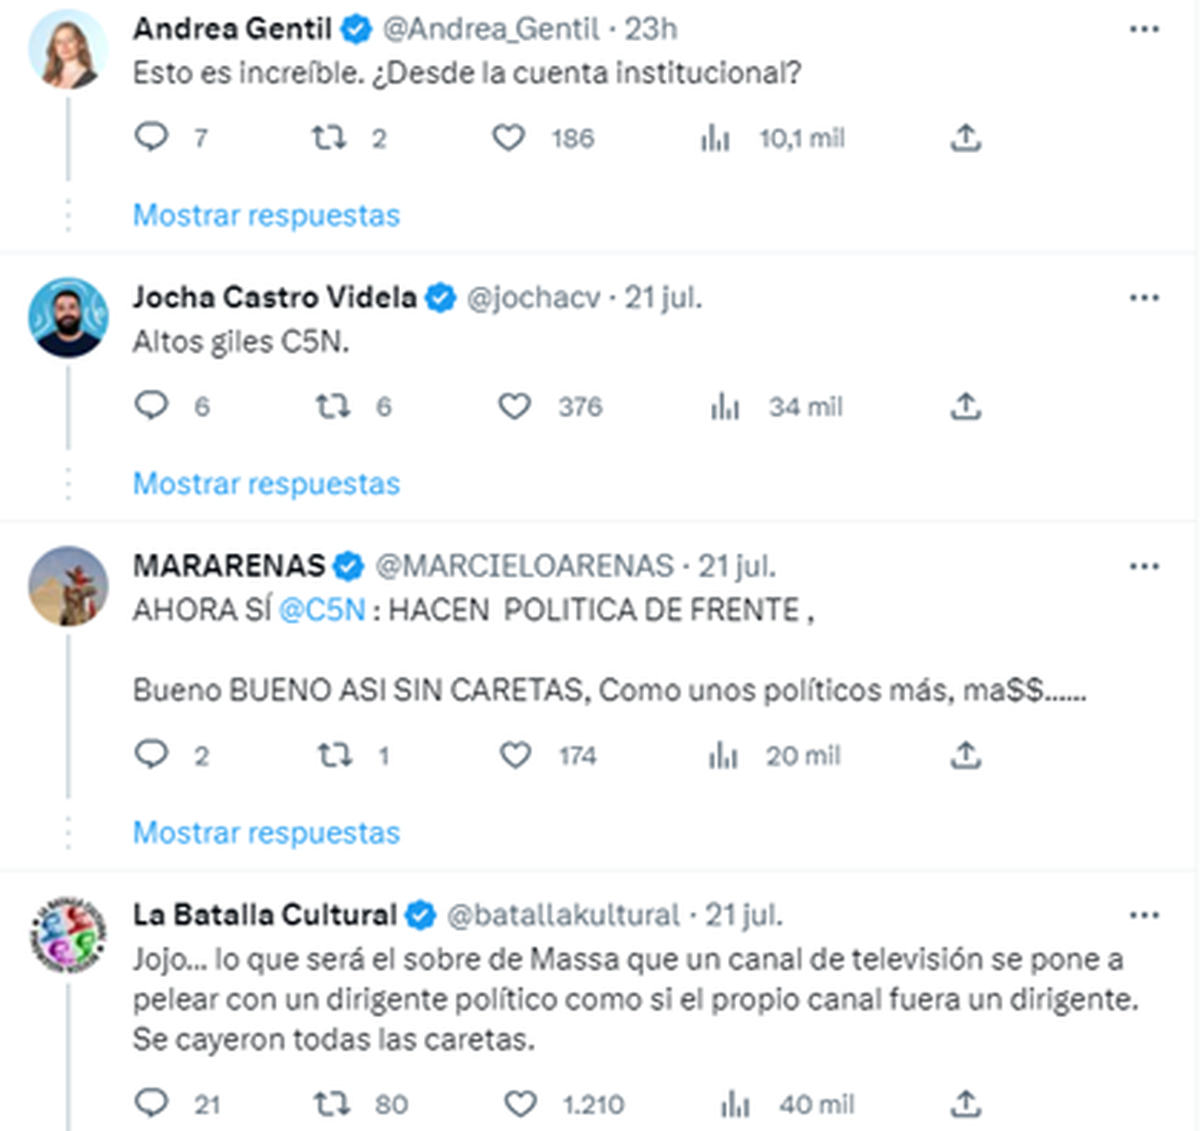Share Andrea Gentil's tweet
This screenshot has width=1200, height=1131.
[x=965, y=138]
